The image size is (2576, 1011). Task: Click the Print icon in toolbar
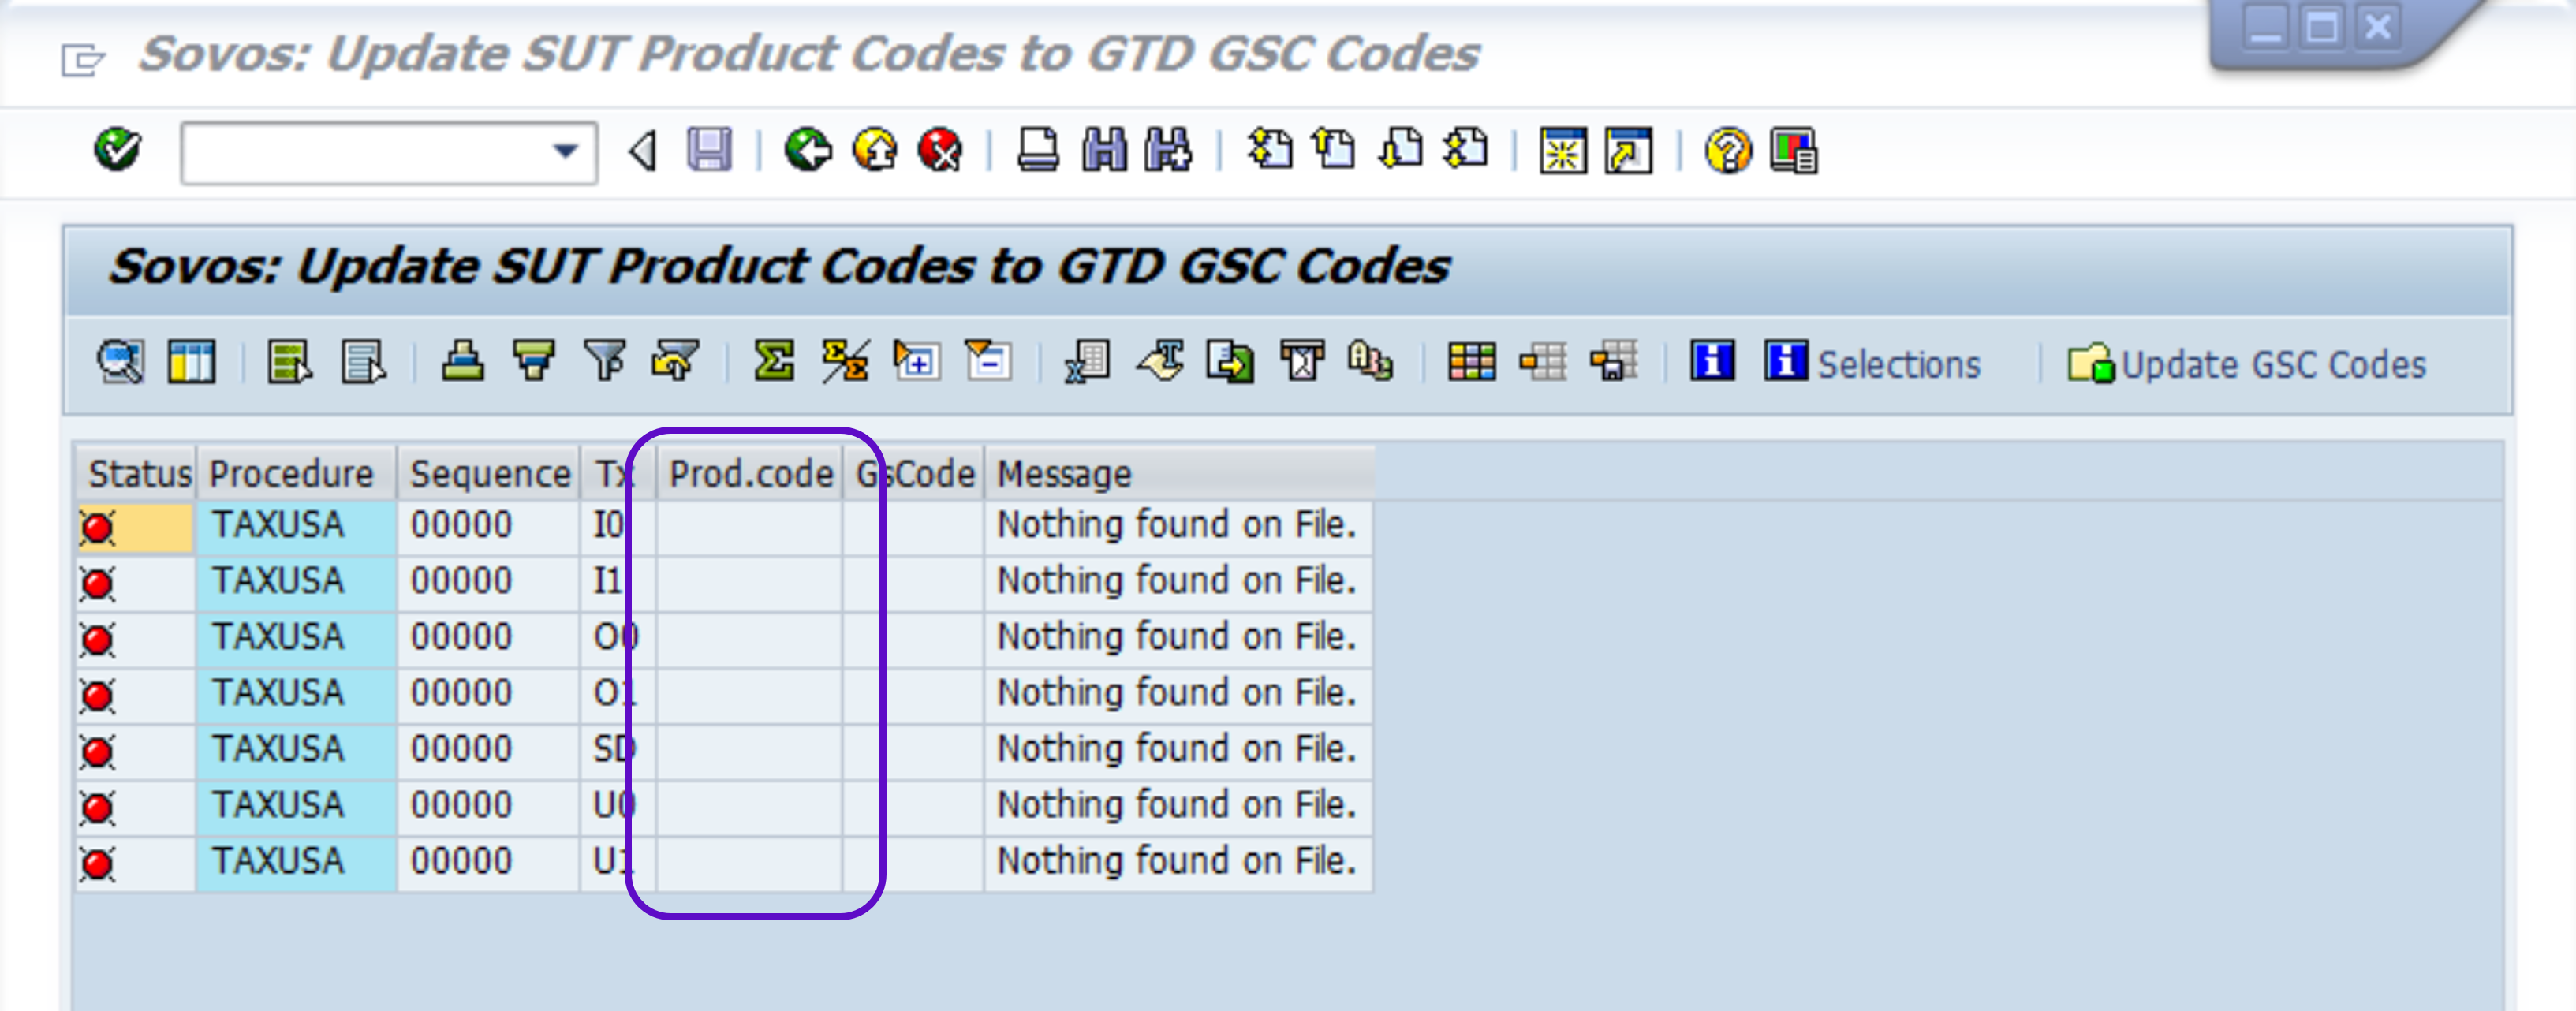1037,151
